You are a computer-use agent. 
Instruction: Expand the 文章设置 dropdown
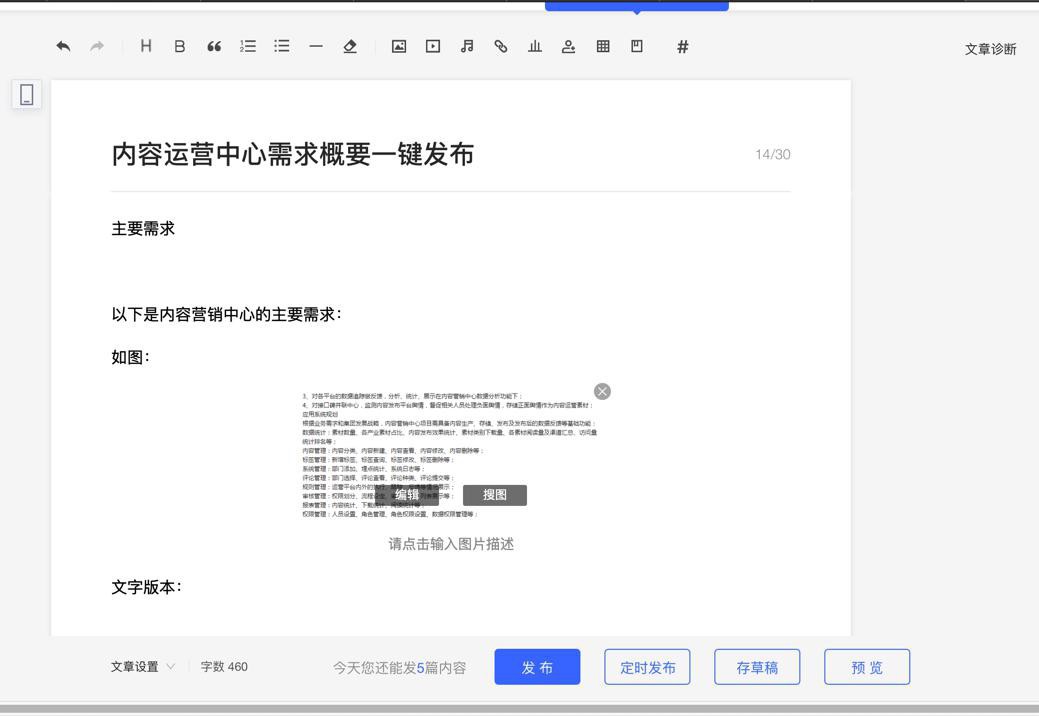click(142, 666)
